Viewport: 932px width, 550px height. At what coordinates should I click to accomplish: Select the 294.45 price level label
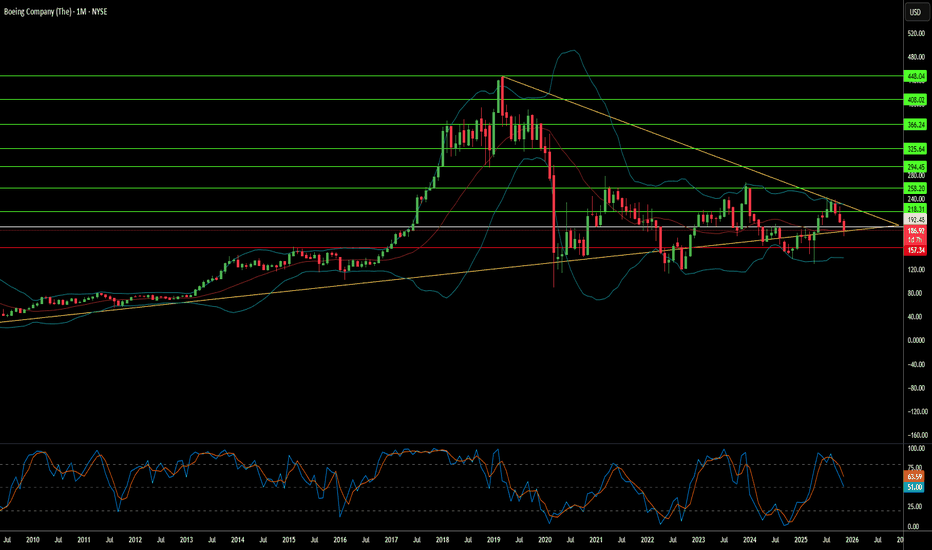pos(915,167)
